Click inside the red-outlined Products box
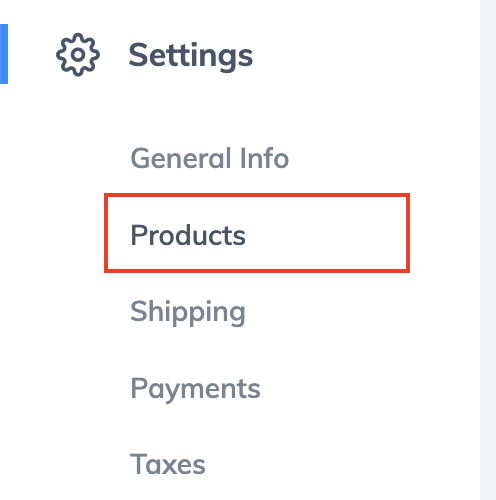 click(257, 233)
